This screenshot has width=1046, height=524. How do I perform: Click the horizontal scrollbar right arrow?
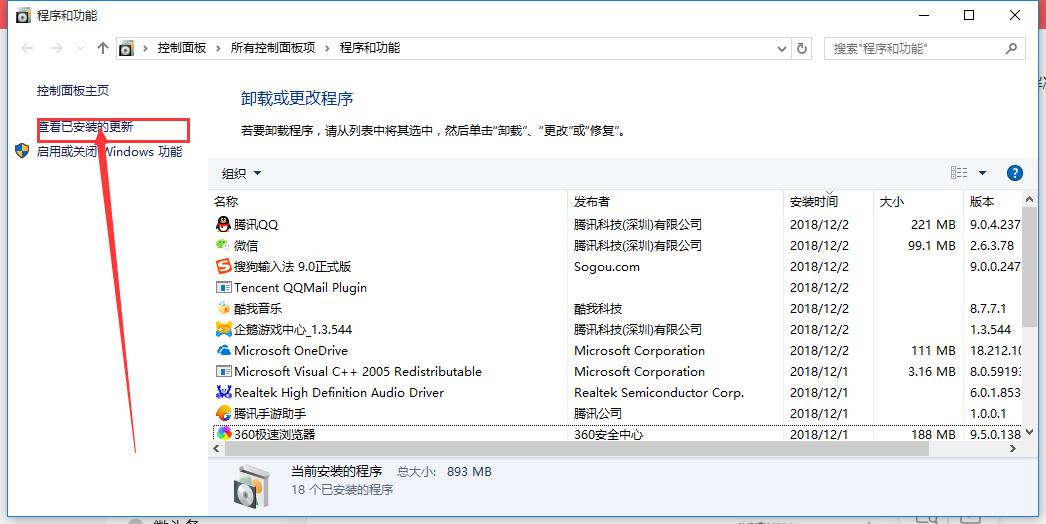[1013, 449]
